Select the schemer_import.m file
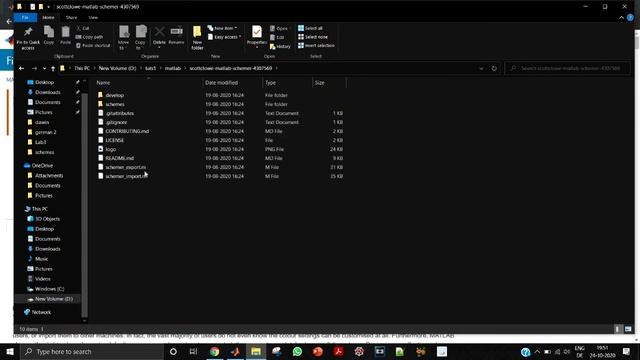This screenshot has height=360, width=640. (127, 176)
